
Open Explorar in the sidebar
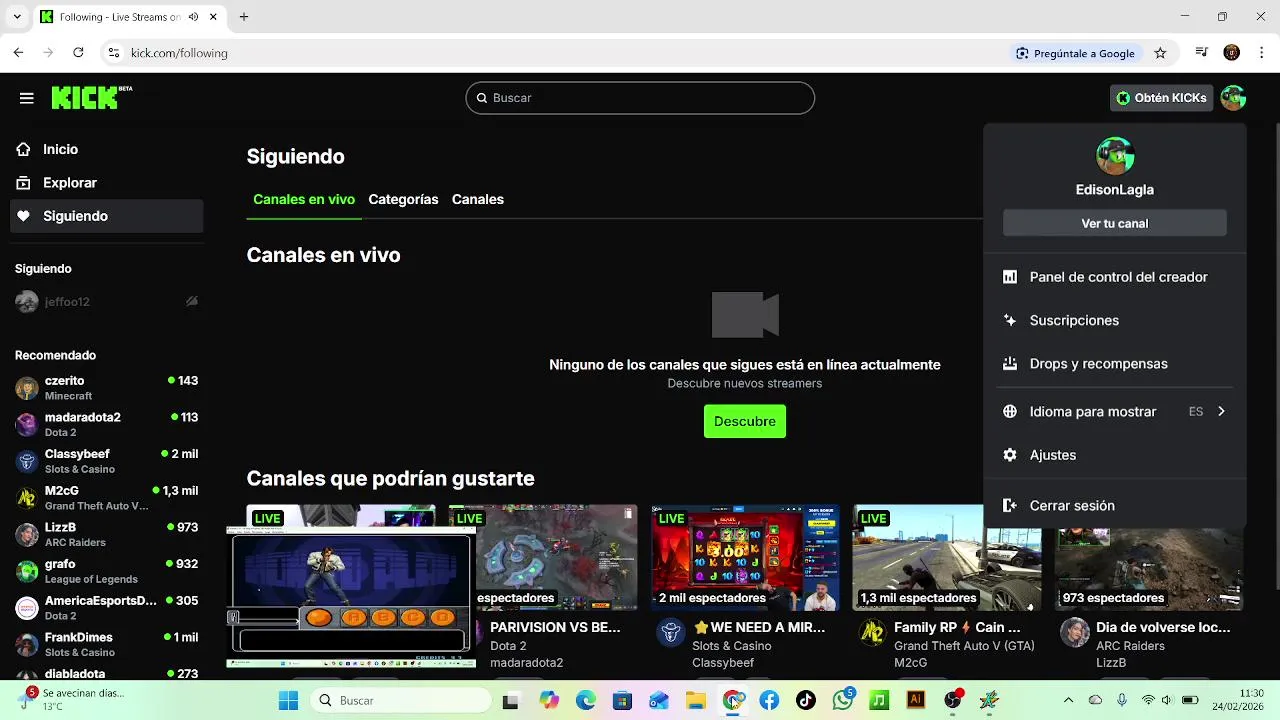[107, 183]
